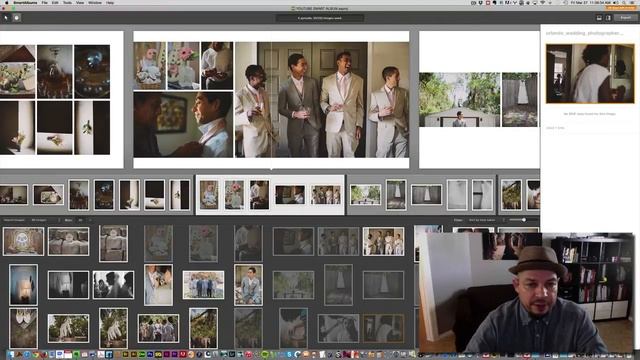Open the SmartAlbums application menu
The height and width of the screenshot is (360, 640).
coord(25,2)
